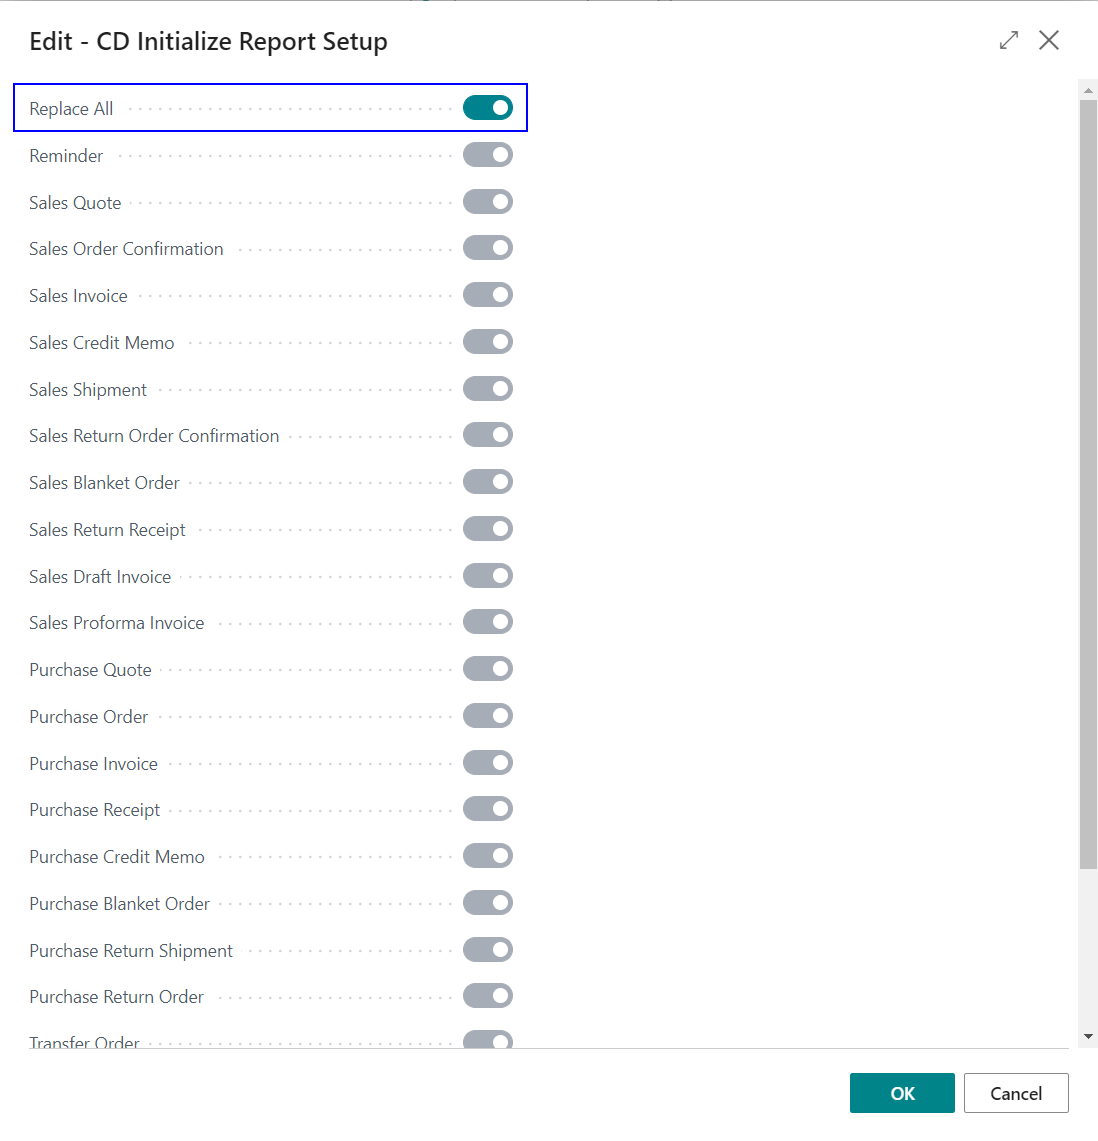Toggle the Purchase Quote switch
This screenshot has width=1098, height=1141.
488,669
